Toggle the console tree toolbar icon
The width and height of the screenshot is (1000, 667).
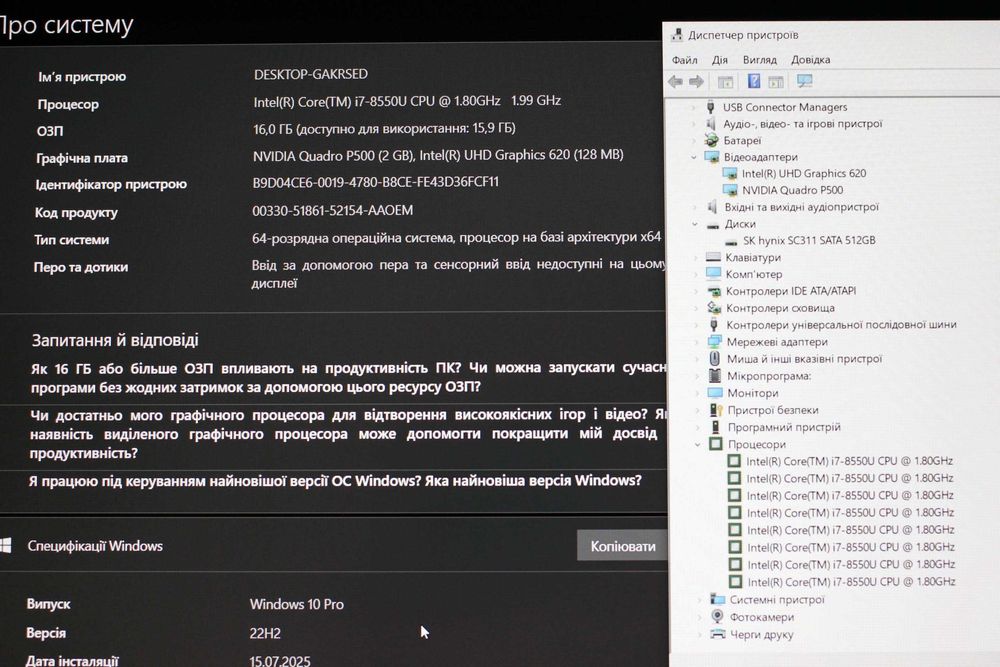tap(725, 82)
